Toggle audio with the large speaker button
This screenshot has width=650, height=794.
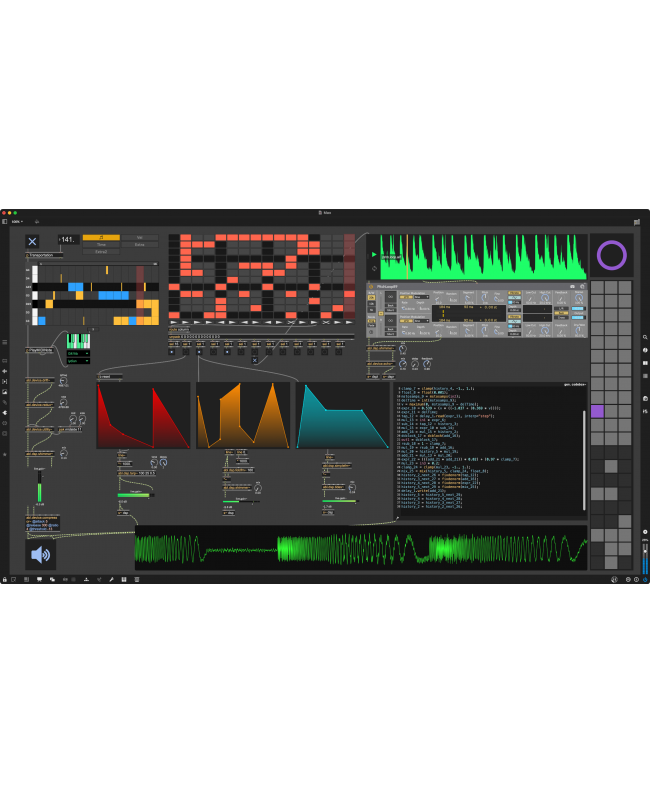[x=40, y=555]
